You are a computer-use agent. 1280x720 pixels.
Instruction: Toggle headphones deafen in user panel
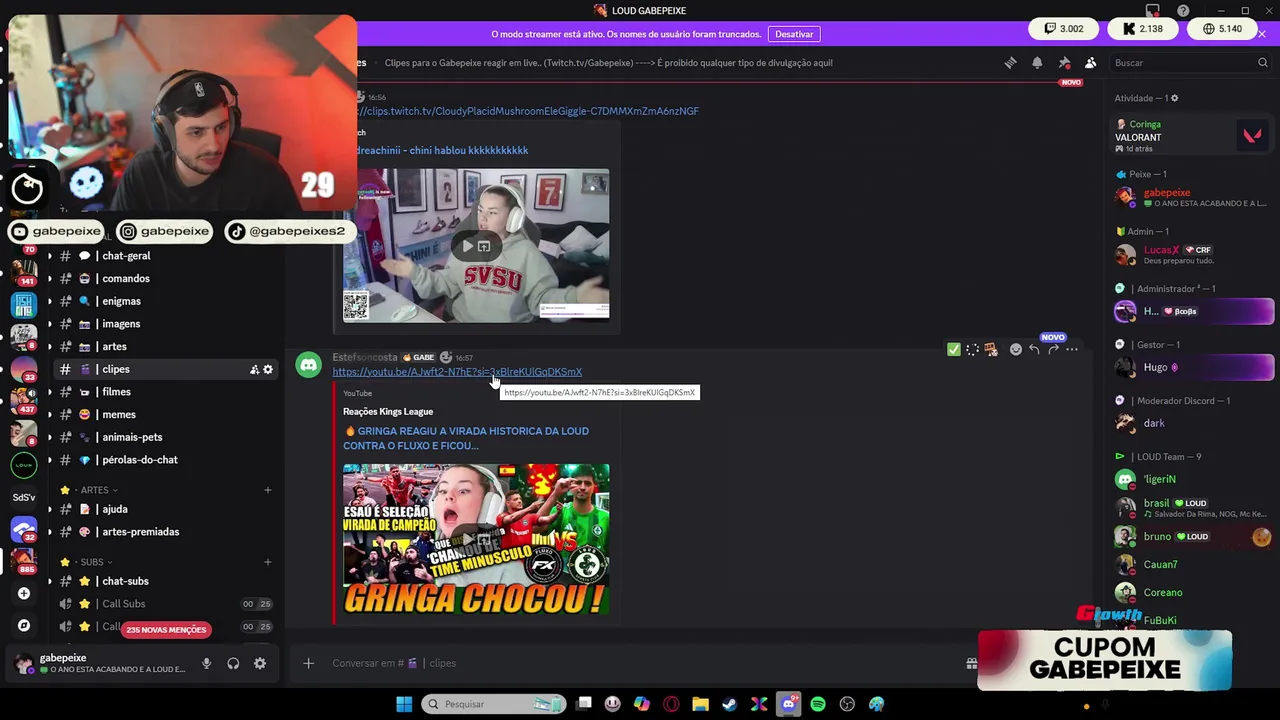(x=233, y=663)
